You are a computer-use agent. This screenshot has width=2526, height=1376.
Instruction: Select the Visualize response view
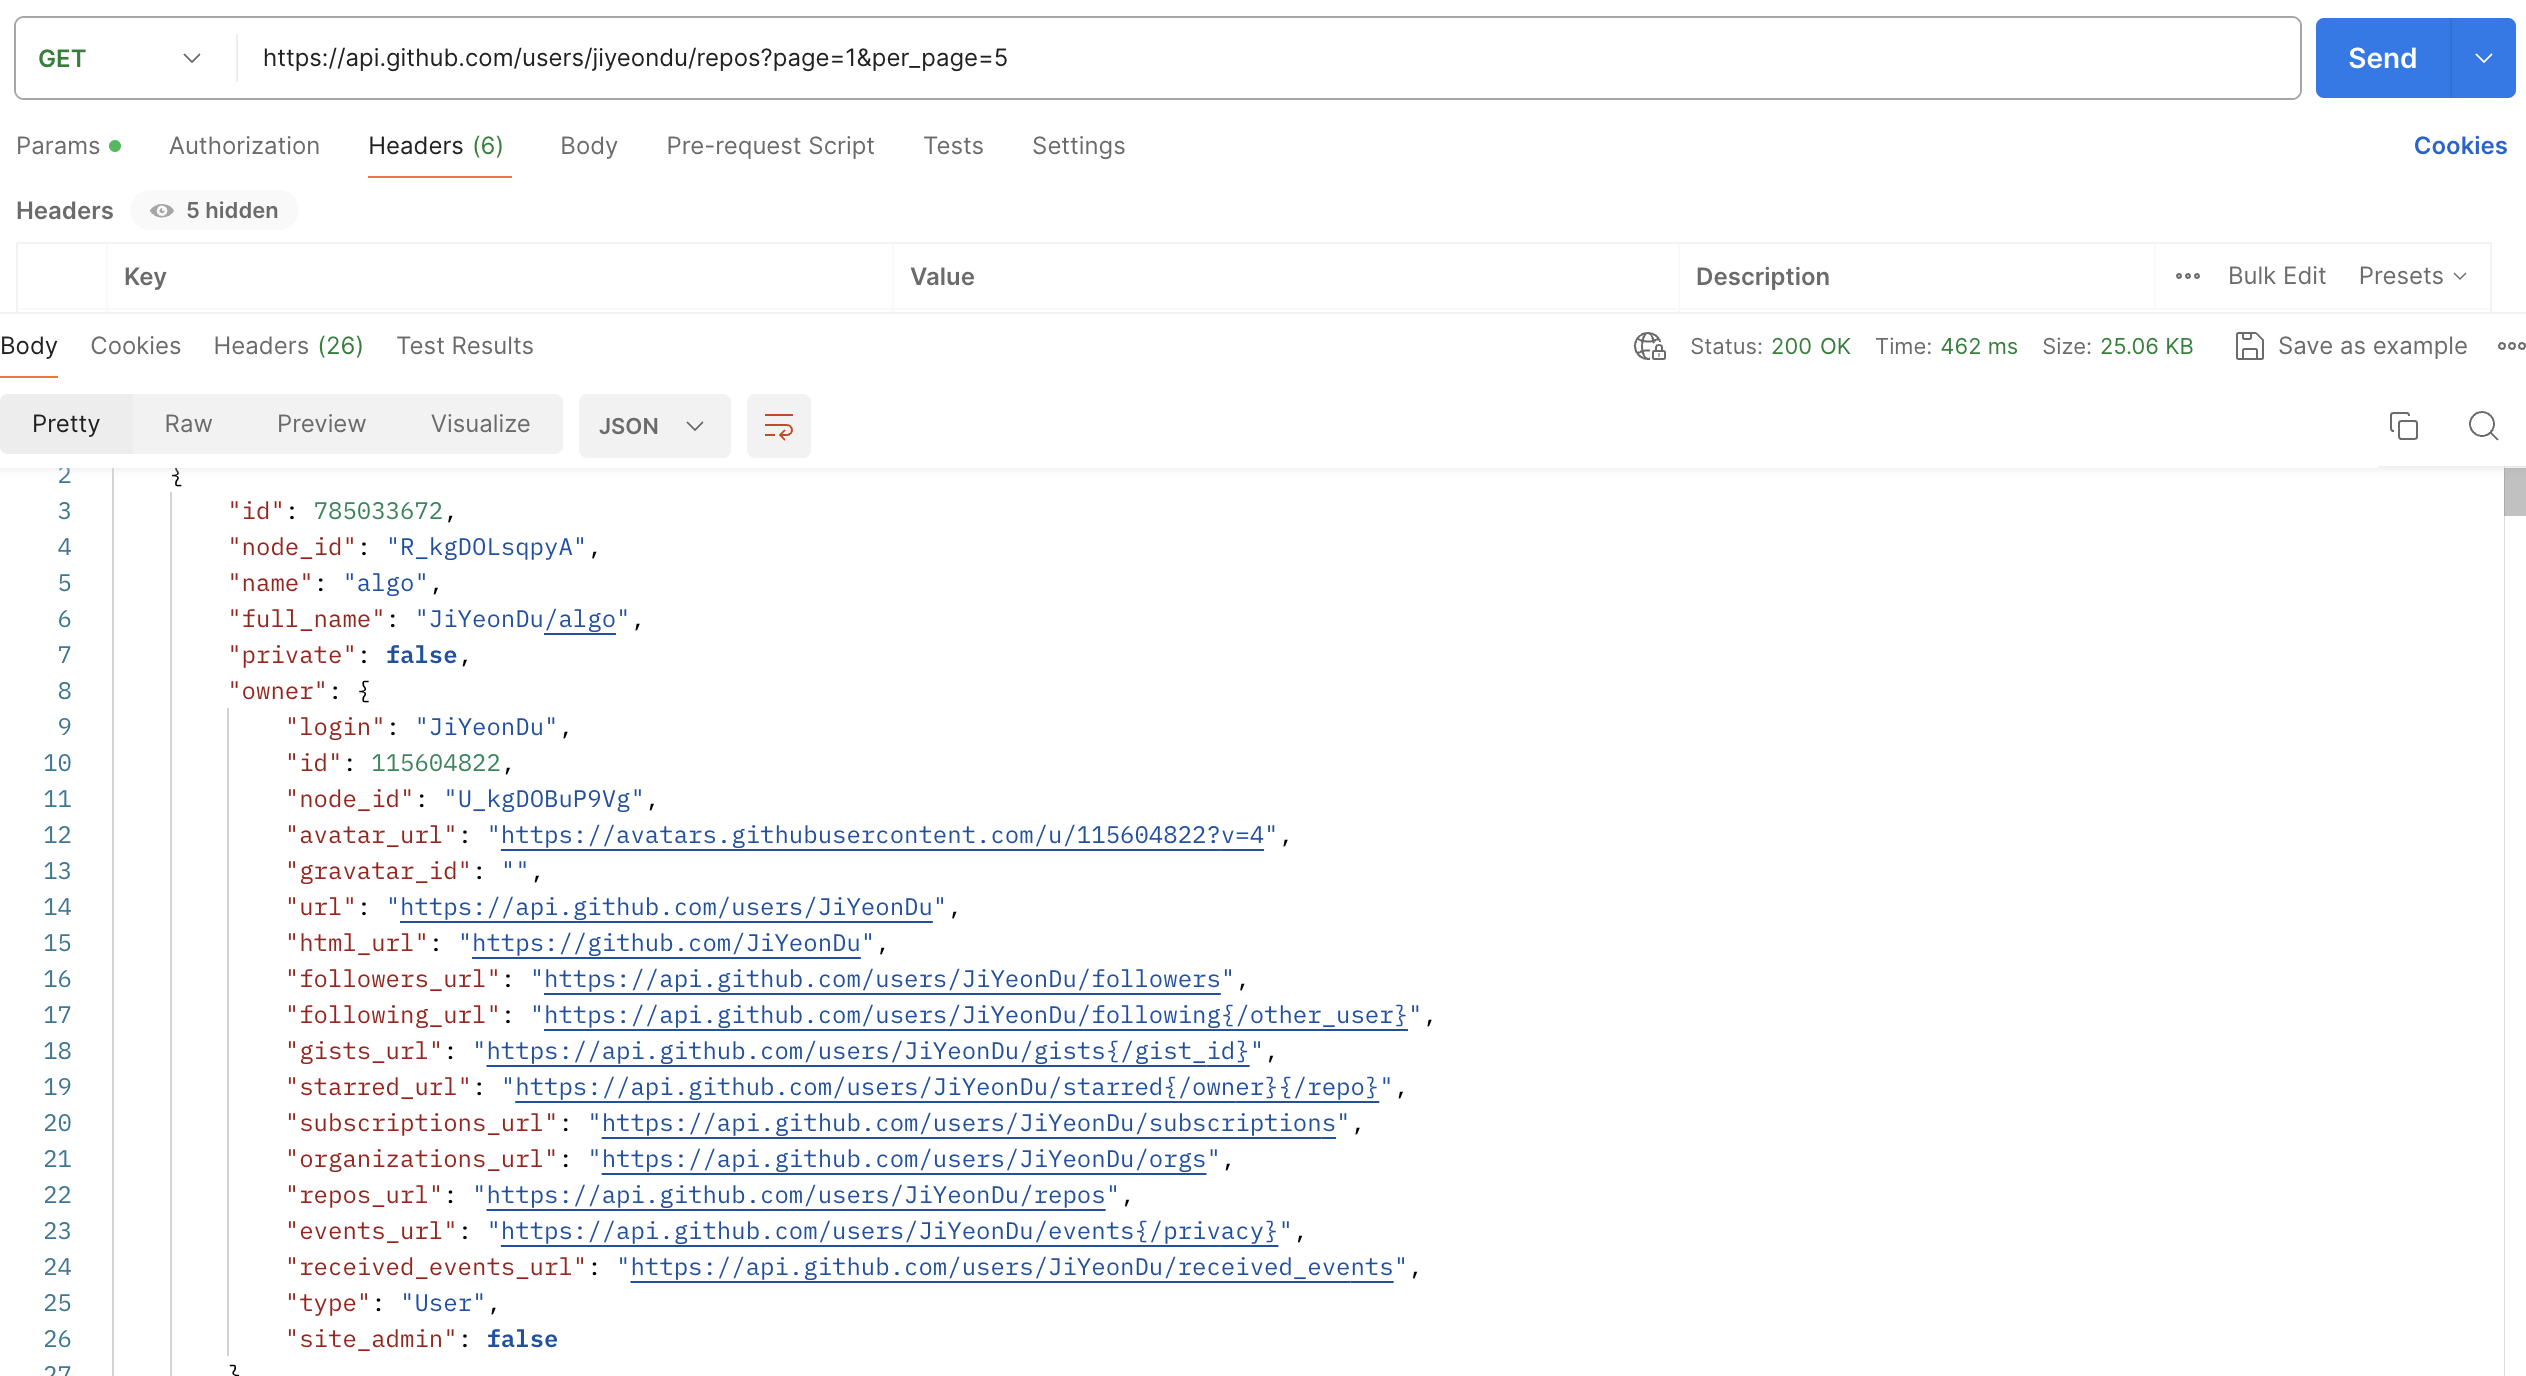(480, 424)
